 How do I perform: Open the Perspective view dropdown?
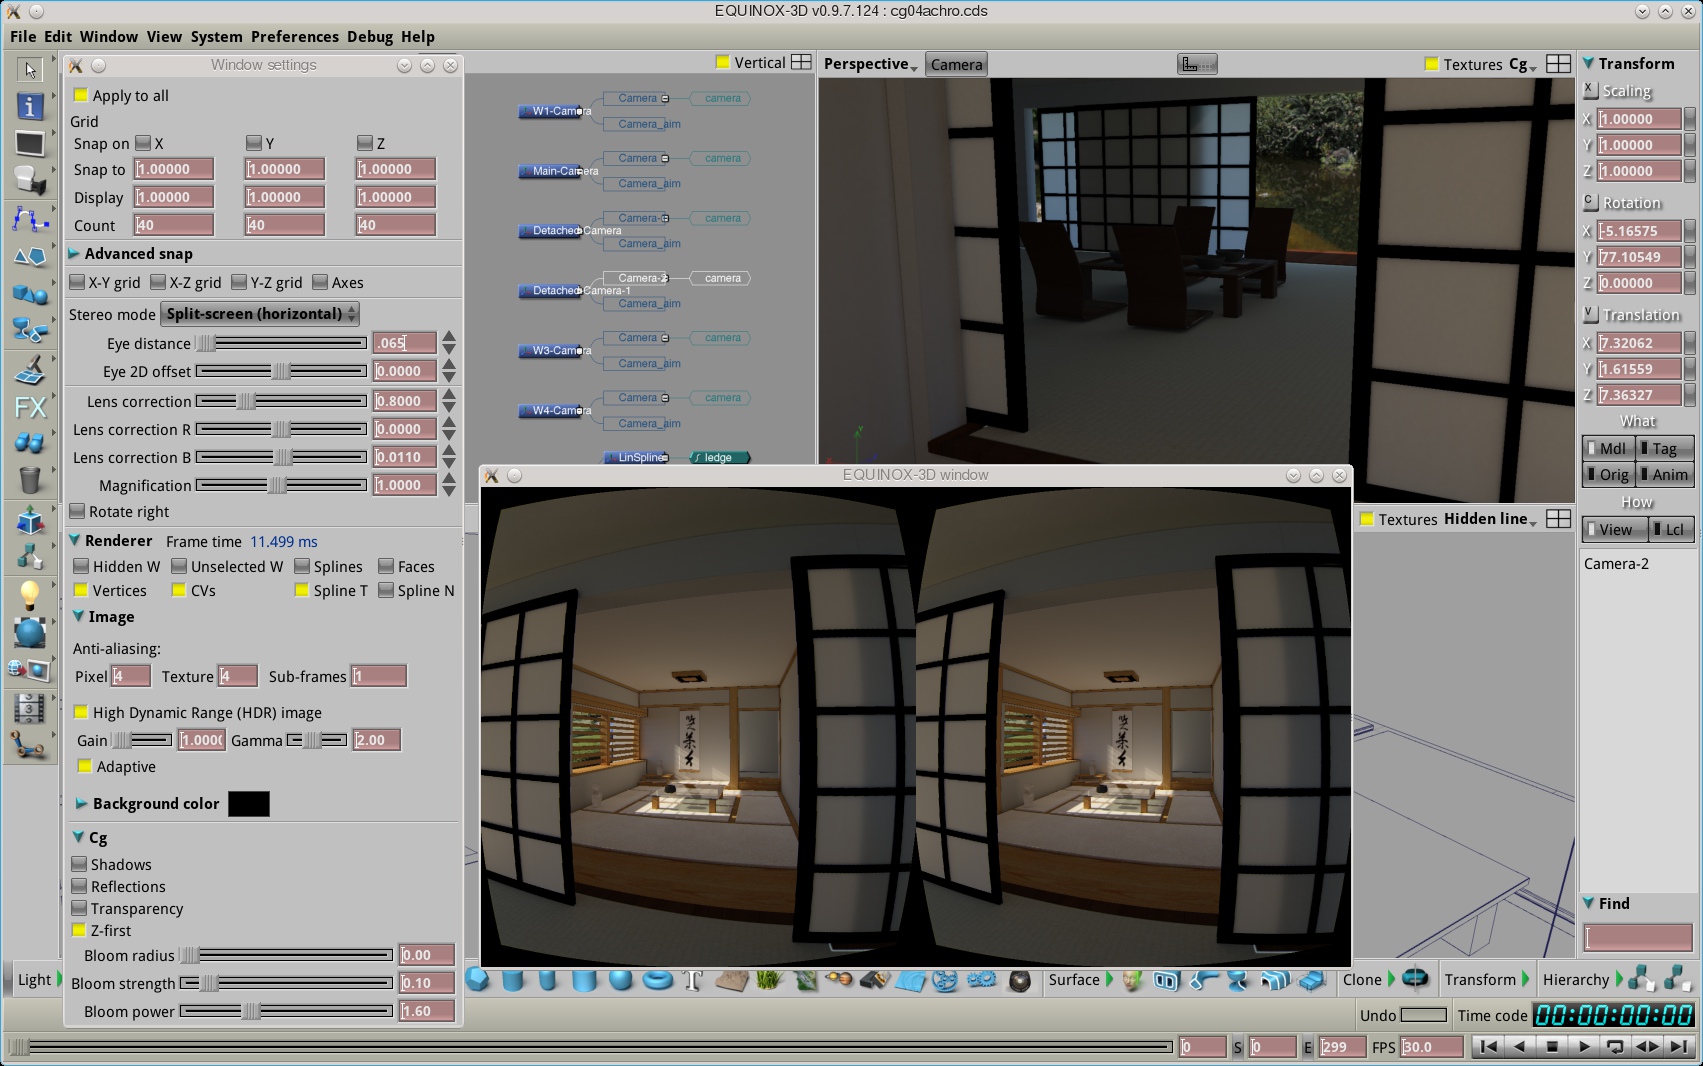[870, 64]
